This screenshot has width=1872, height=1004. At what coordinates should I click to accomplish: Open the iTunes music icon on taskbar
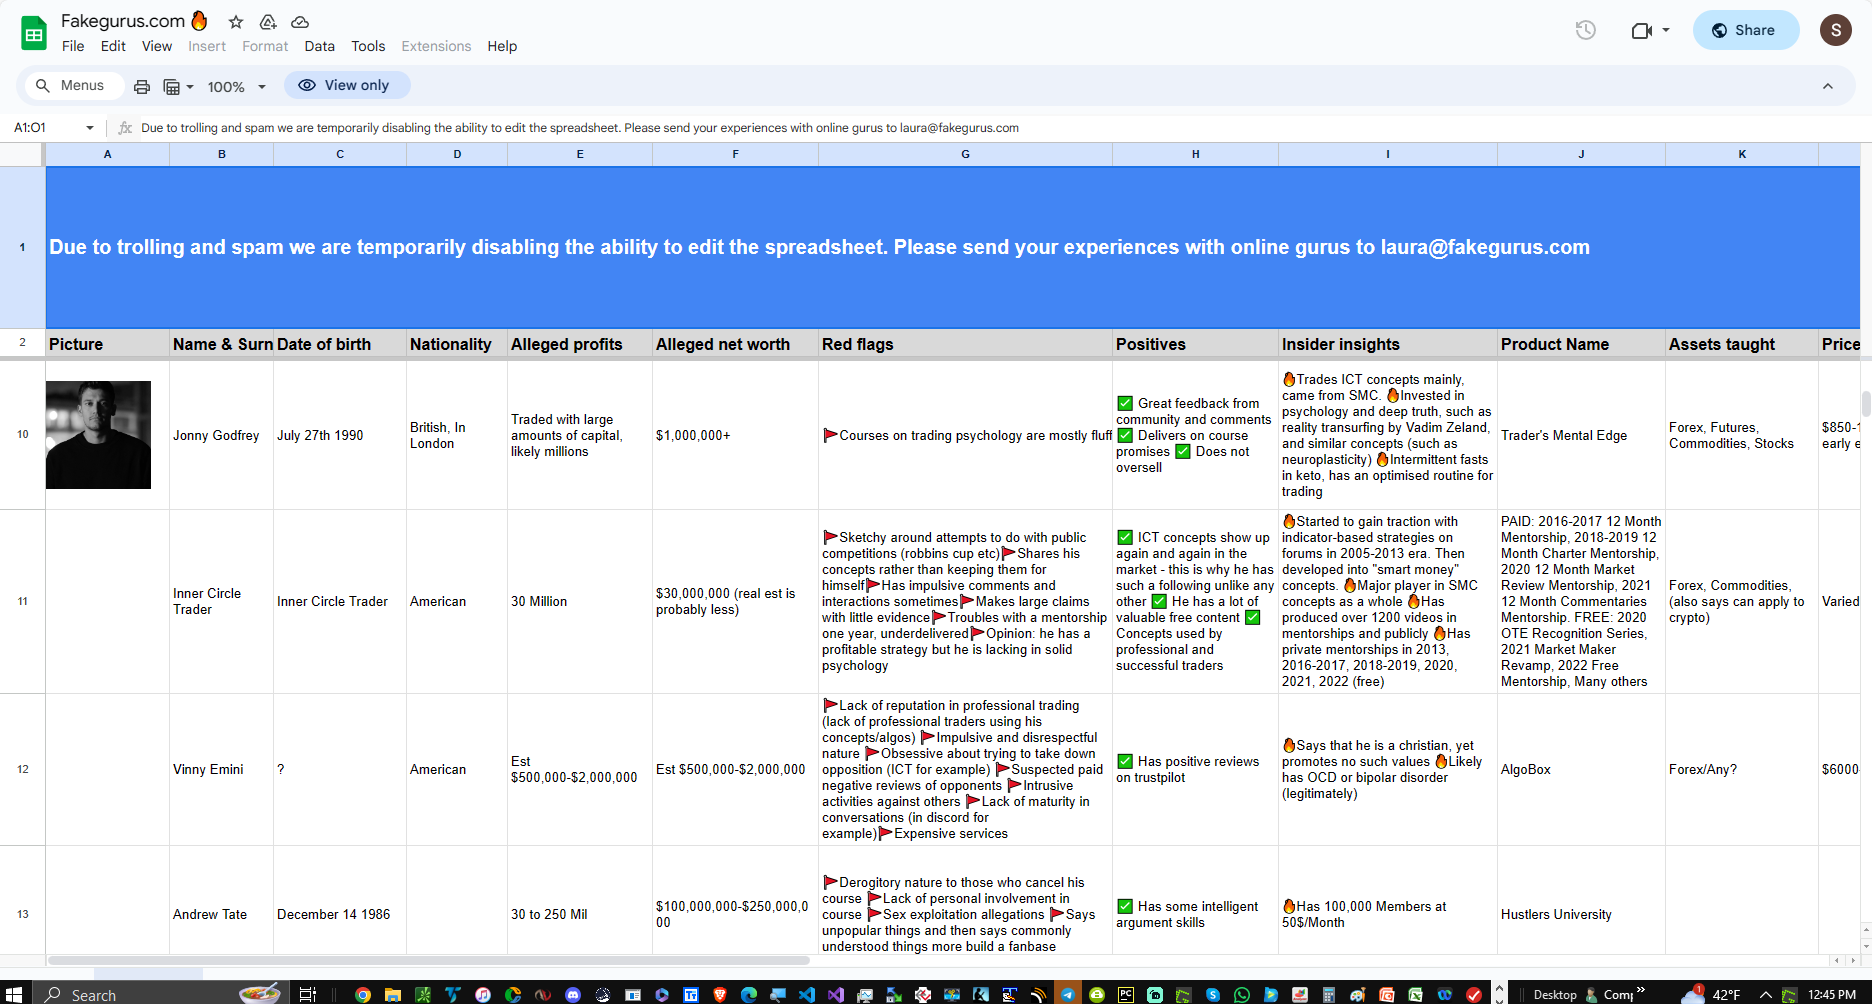[x=483, y=994]
